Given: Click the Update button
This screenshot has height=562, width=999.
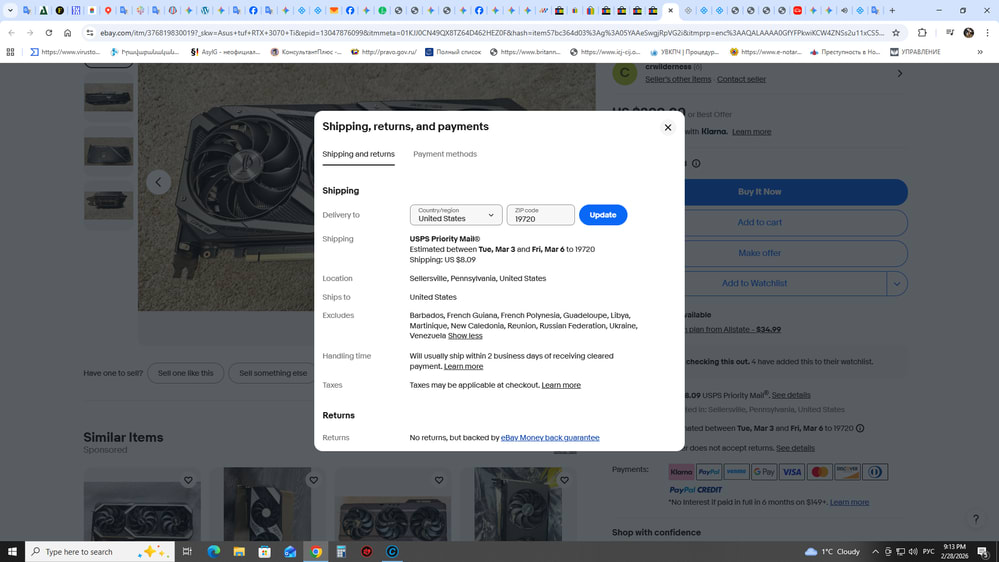Looking at the screenshot, I should click(603, 215).
